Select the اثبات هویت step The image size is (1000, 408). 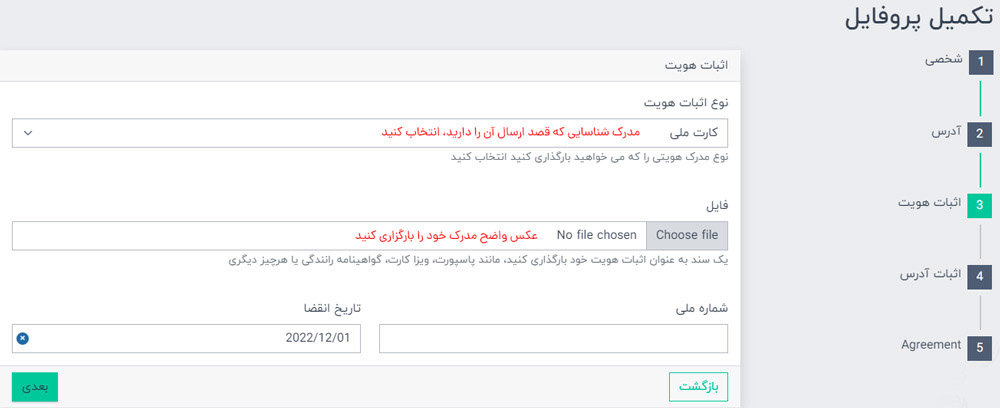[929, 203]
